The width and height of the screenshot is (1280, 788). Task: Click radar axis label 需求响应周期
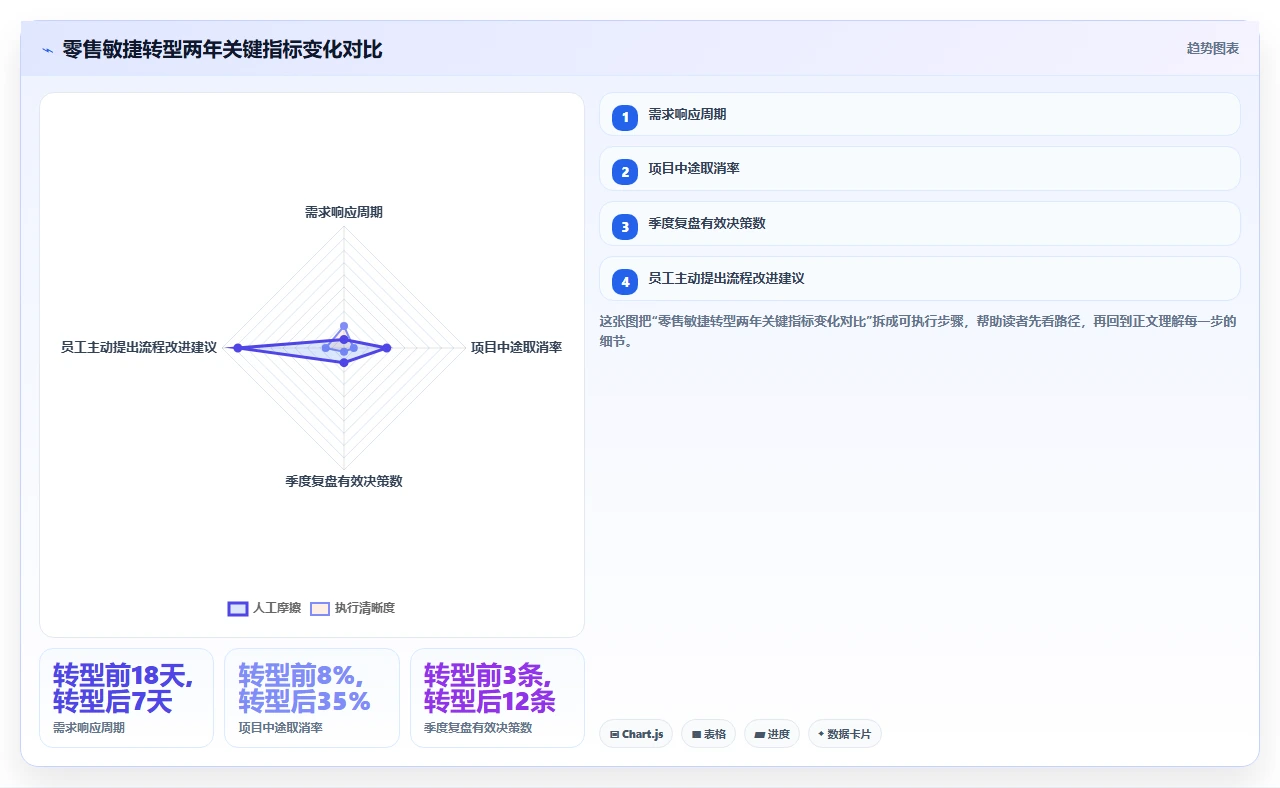tap(344, 212)
